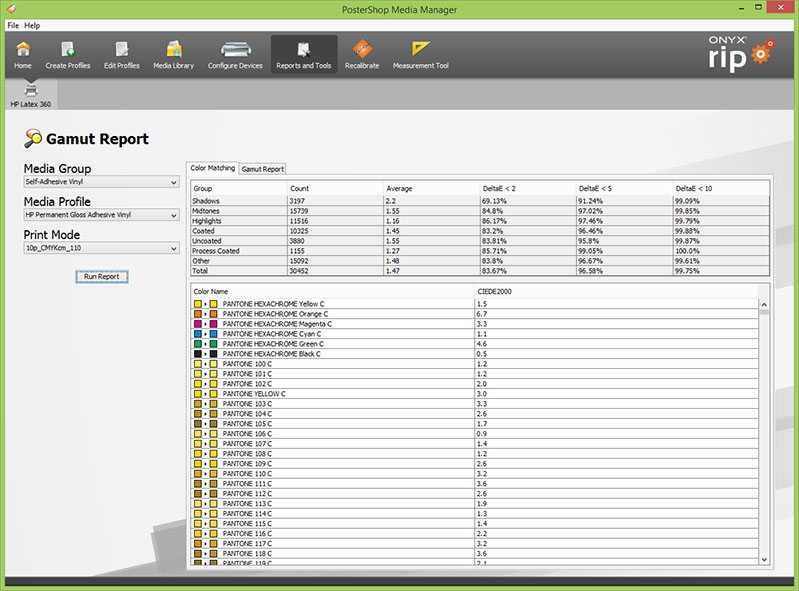799x591 pixels.
Task: Click Shadows count value 3197
Action: pyautogui.click(x=297, y=201)
